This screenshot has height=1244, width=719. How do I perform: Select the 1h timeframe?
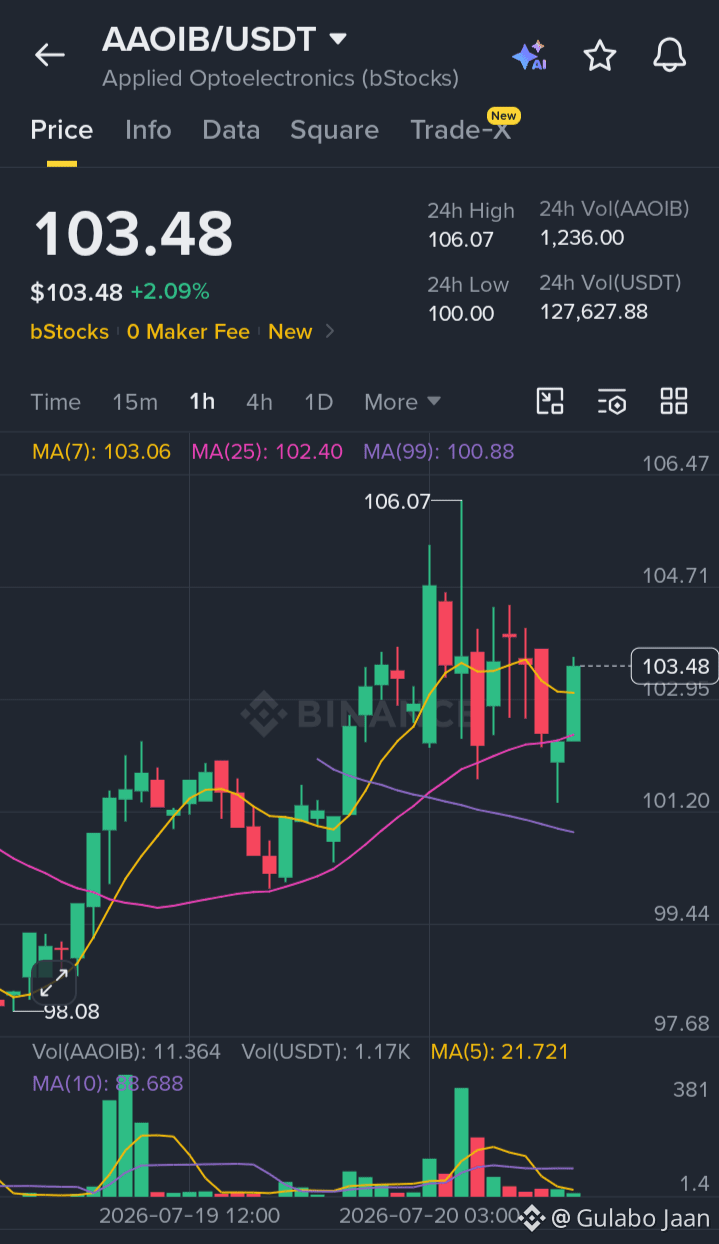coord(202,402)
